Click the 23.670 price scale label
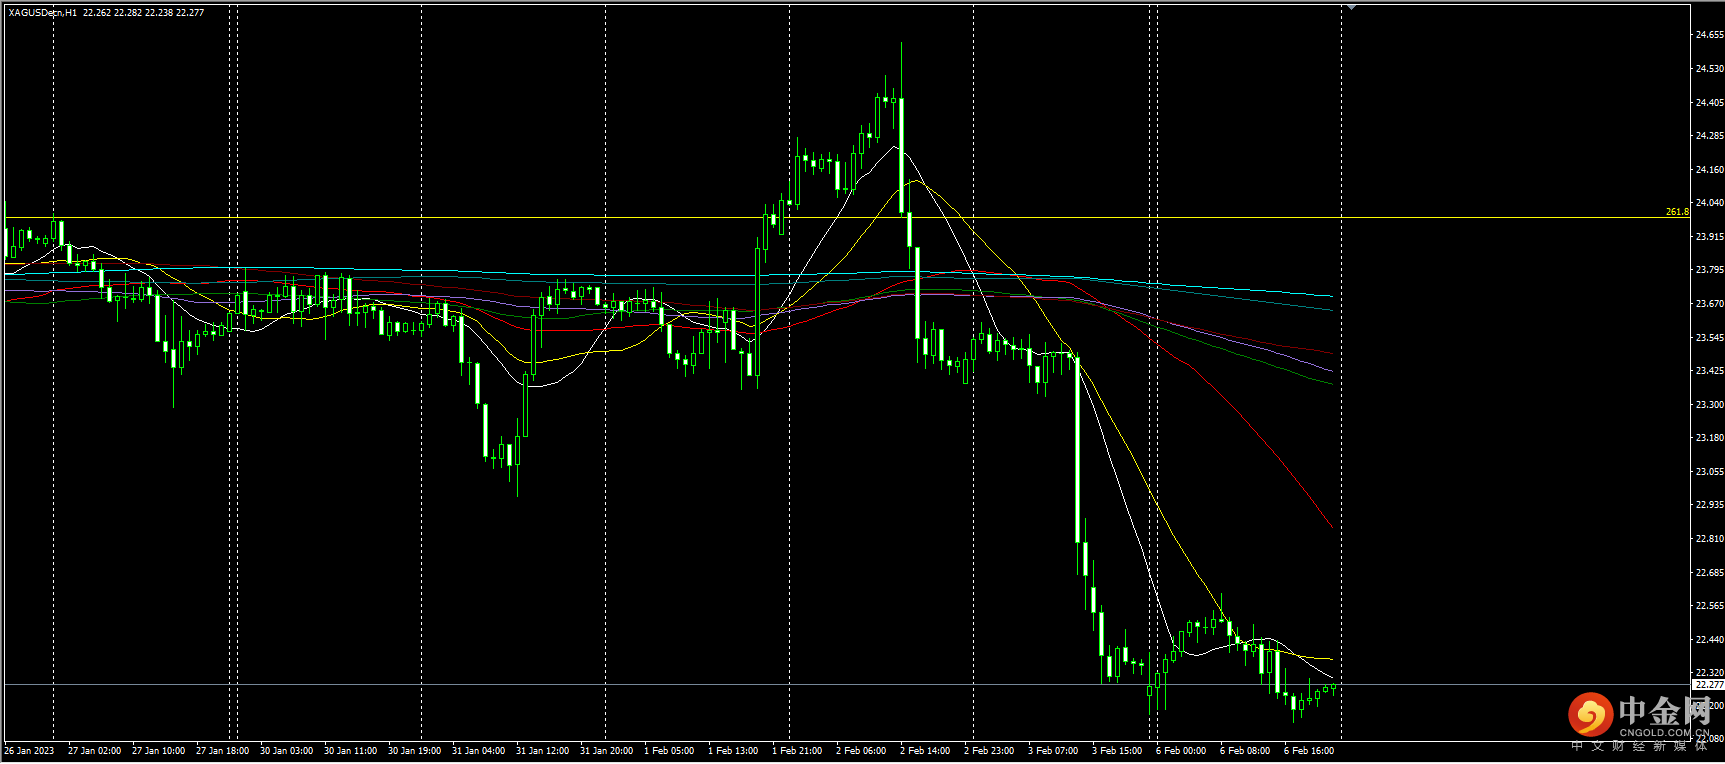This screenshot has width=1725, height=764. [x=1708, y=304]
